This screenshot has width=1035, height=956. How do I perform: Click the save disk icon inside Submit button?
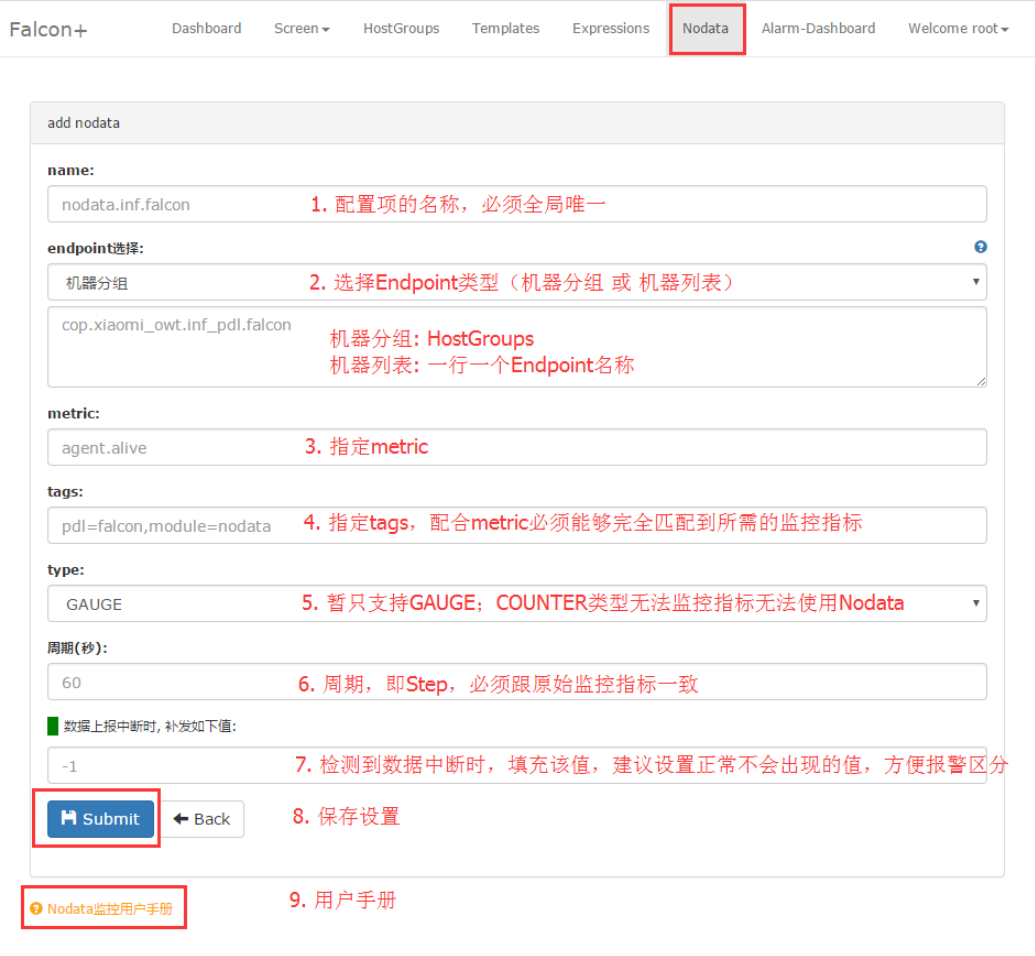click(68, 818)
